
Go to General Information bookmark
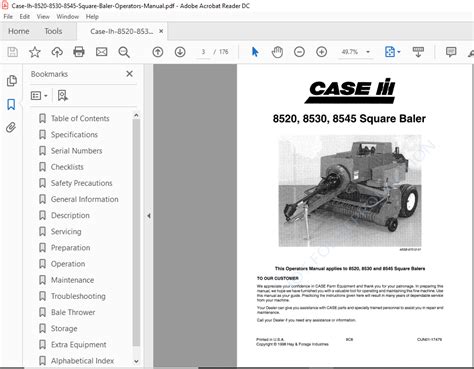pos(84,199)
